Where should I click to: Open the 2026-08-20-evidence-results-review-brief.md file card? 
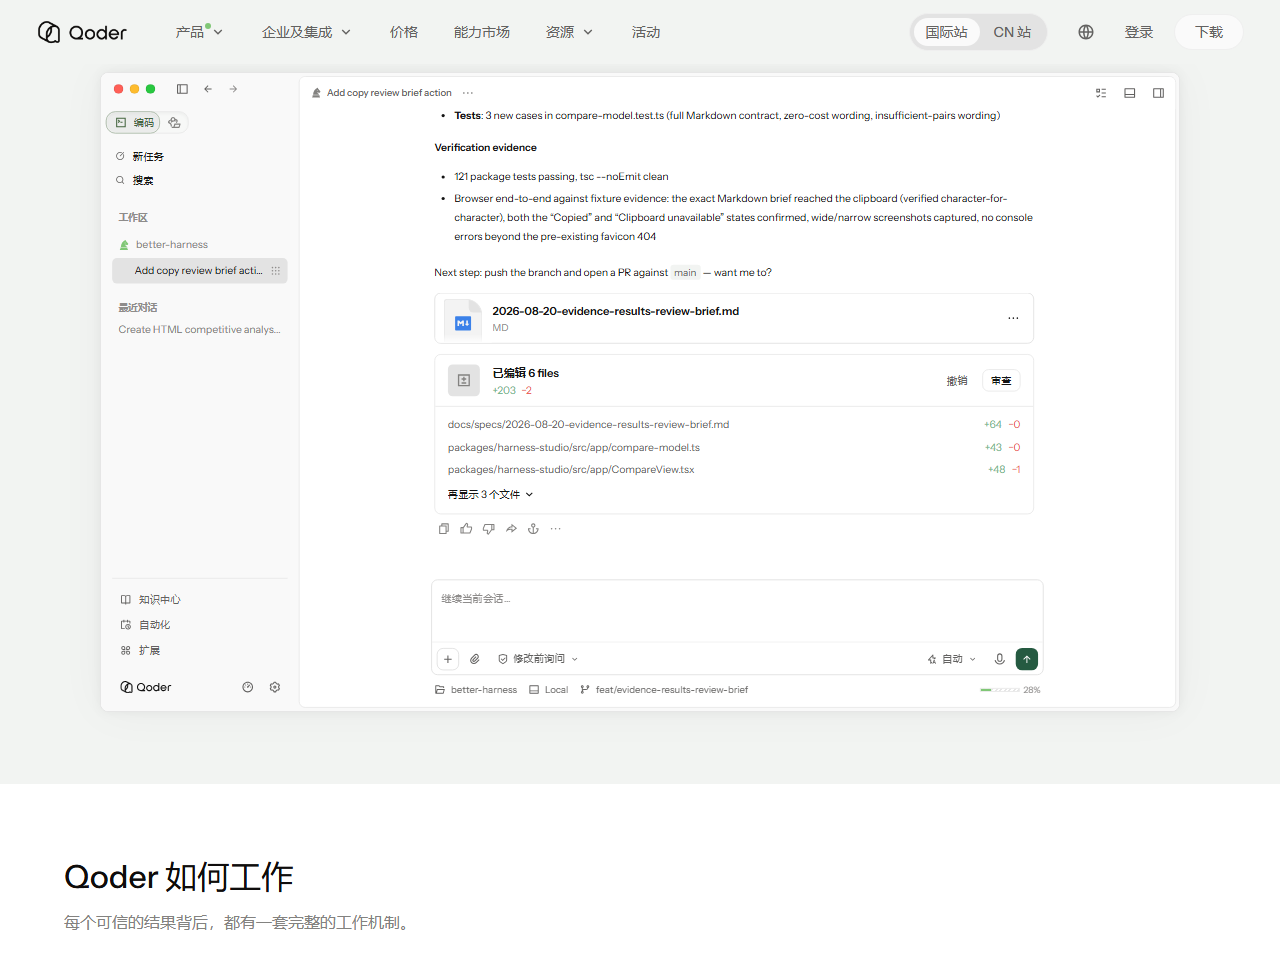(734, 318)
